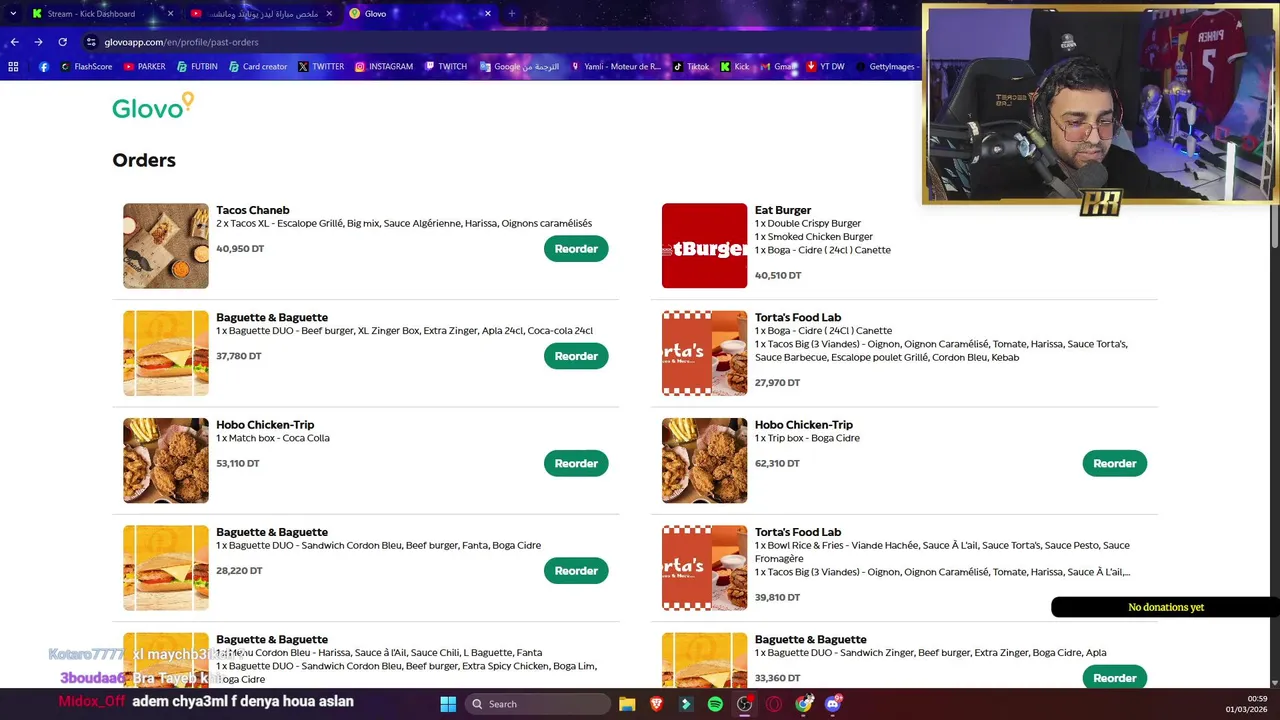Open the 27,970 DT Torta's thumbnail
The height and width of the screenshot is (720, 1280).
coord(704,353)
